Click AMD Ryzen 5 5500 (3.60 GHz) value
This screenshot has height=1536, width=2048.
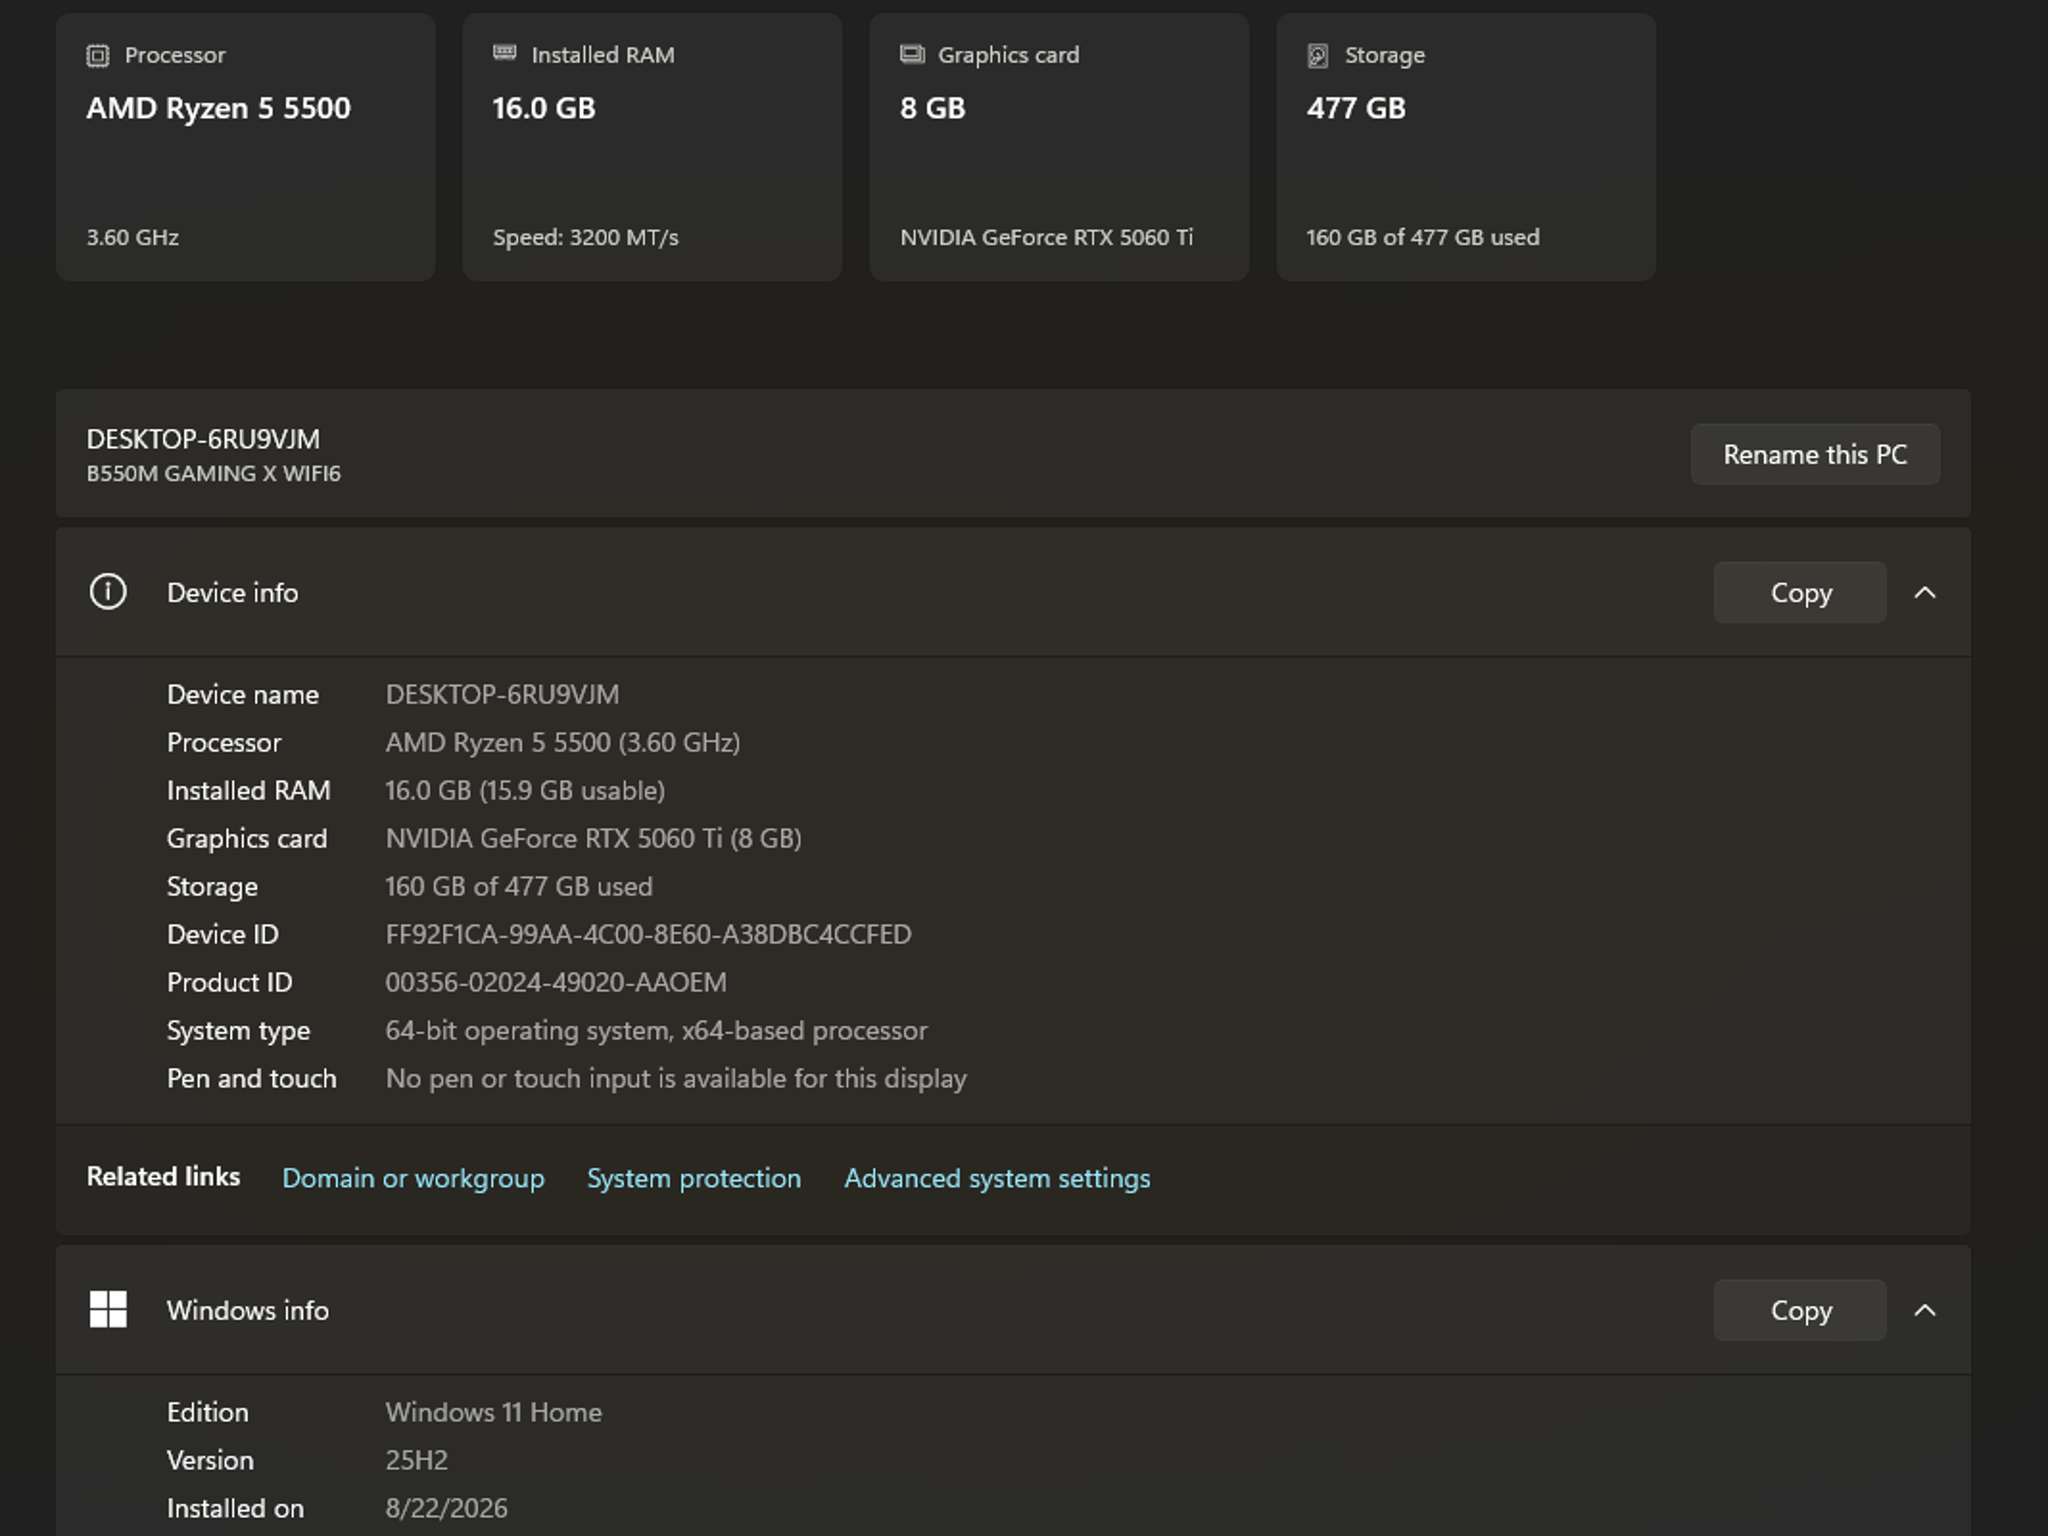point(563,742)
